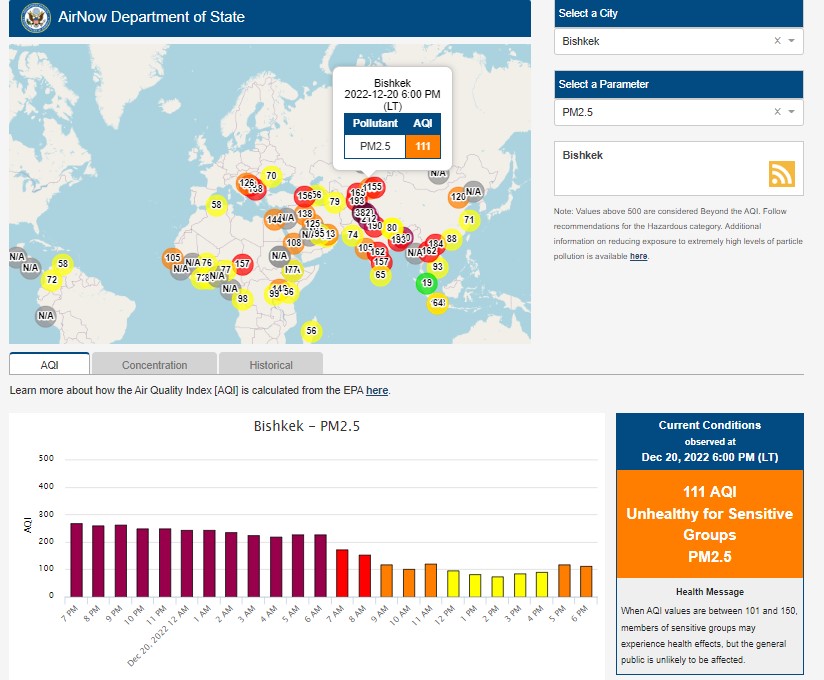Screen dimensions: 824x680
Task: Expand the Select a City dropdown arrow
Action: click(792, 41)
